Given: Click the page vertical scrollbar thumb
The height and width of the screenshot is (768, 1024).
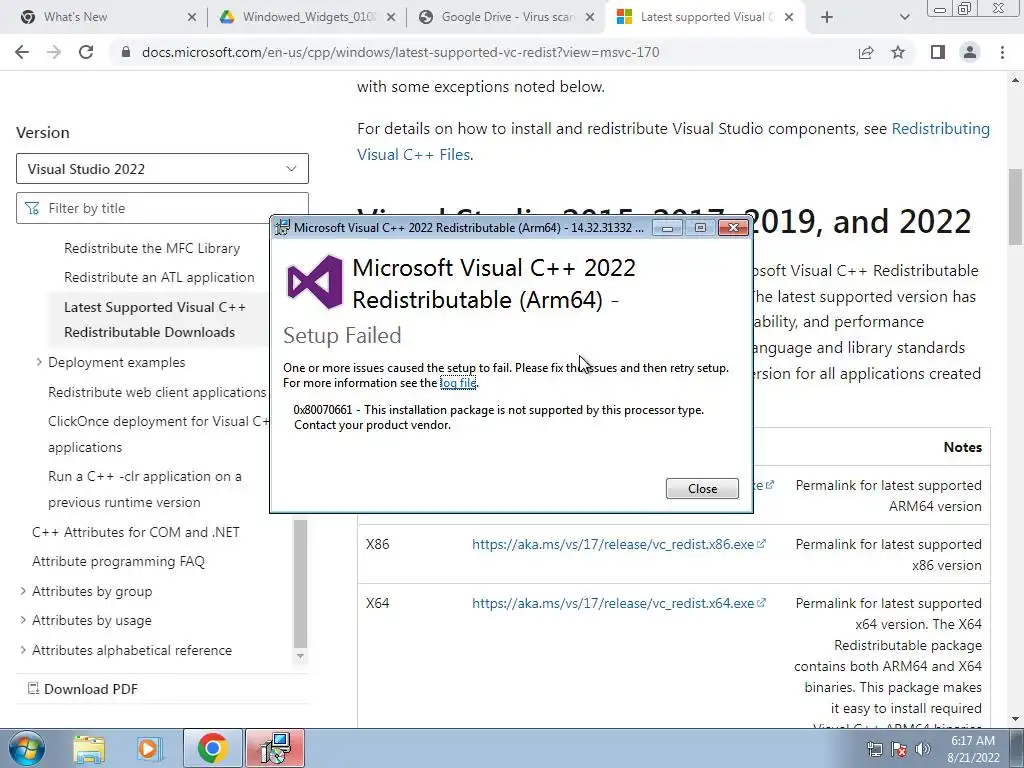Looking at the screenshot, I should (x=1015, y=207).
